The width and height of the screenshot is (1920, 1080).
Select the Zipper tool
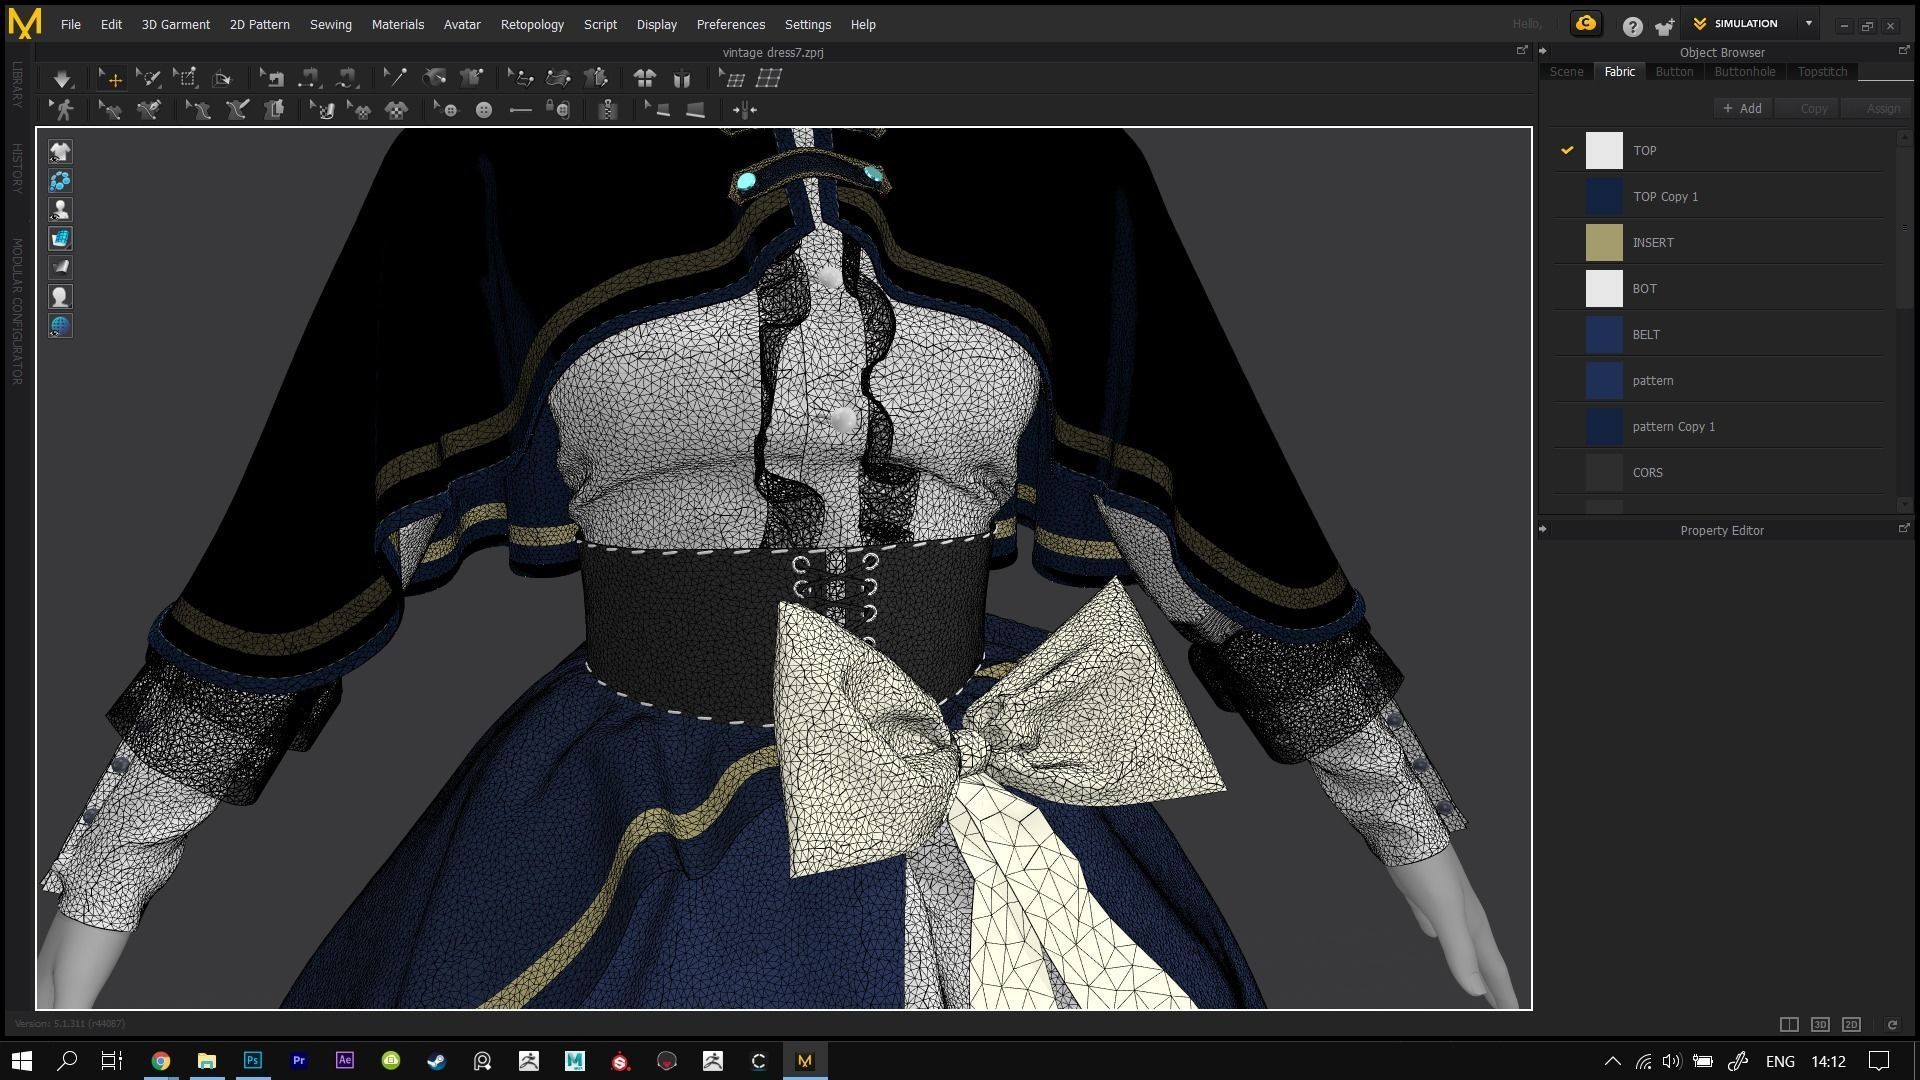[607, 110]
